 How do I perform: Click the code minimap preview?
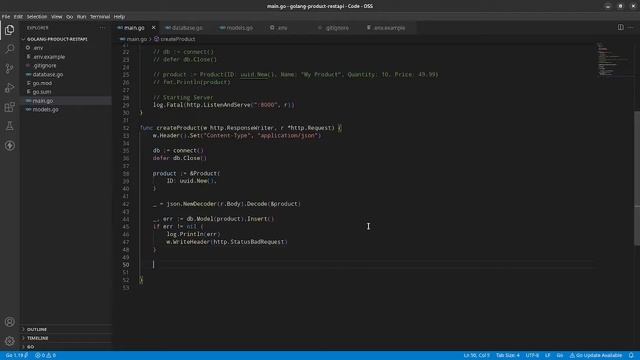[x=614, y=59]
